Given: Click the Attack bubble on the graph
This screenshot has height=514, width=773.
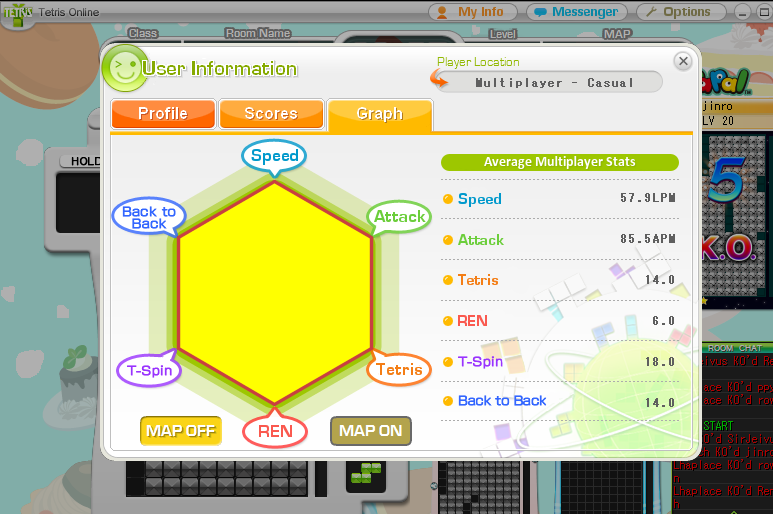Looking at the screenshot, I should pyautogui.click(x=399, y=217).
